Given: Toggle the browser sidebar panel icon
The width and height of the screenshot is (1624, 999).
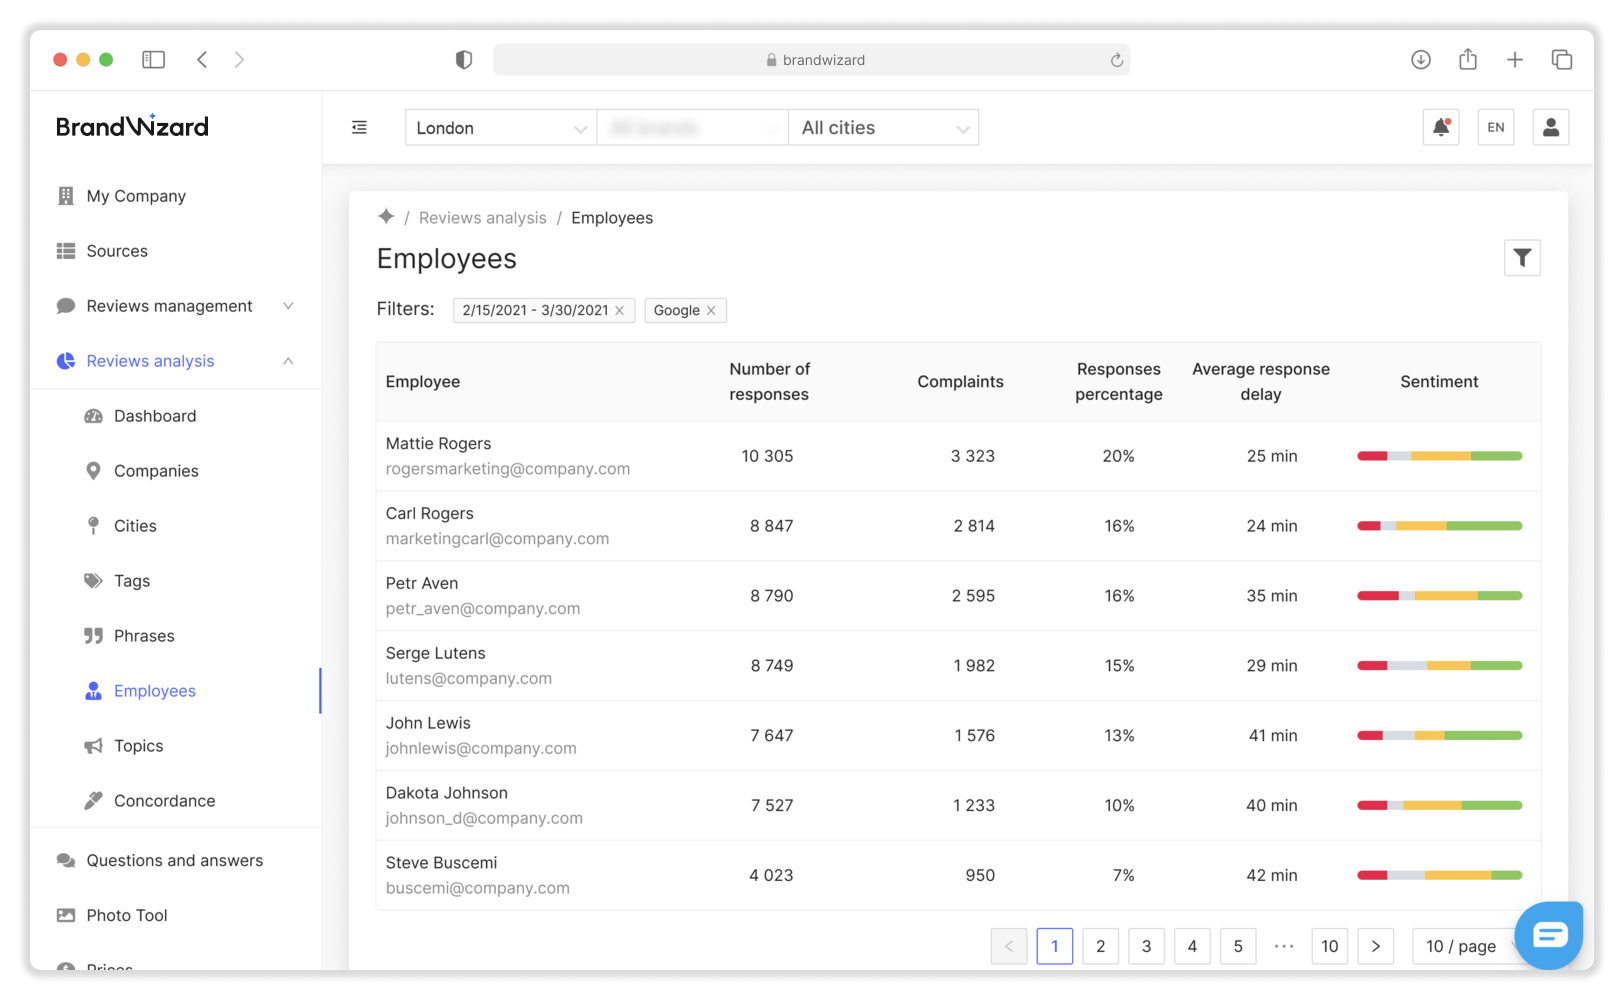Looking at the screenshot, I should pyautogui.click(x=153, y=60).
